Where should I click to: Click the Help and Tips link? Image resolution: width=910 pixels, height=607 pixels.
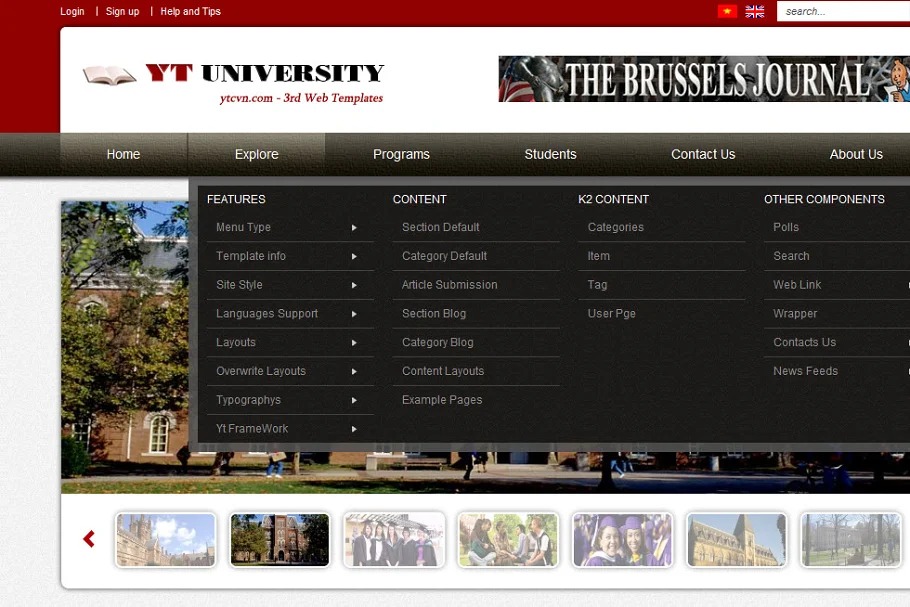(x=190, y=12)
